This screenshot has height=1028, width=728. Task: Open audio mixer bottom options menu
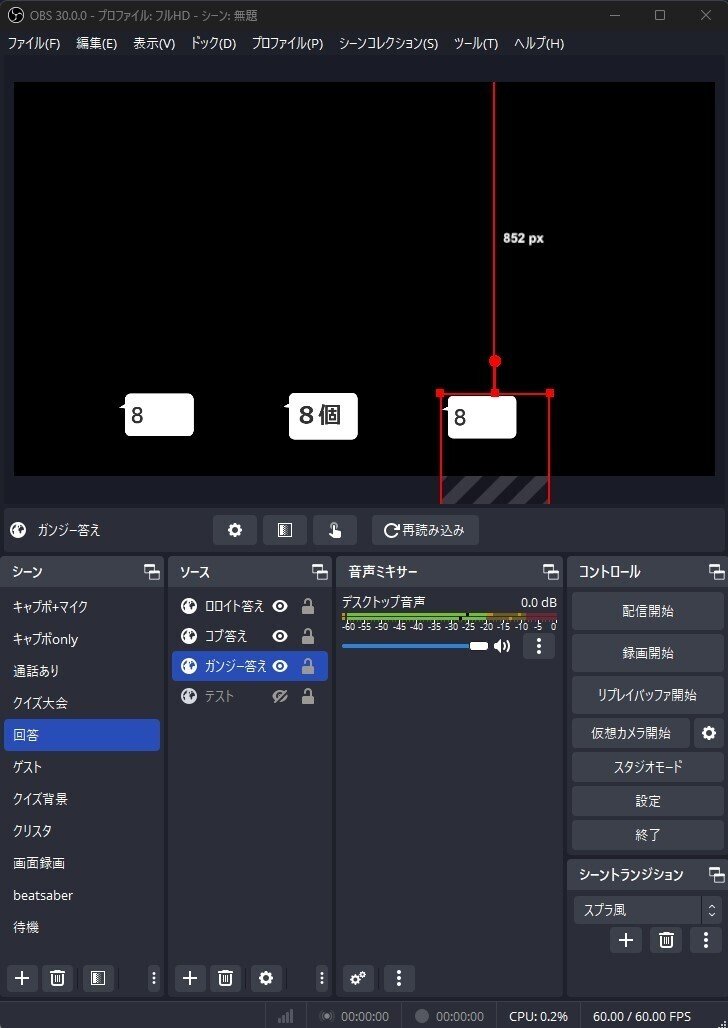(x=399, y=978)
